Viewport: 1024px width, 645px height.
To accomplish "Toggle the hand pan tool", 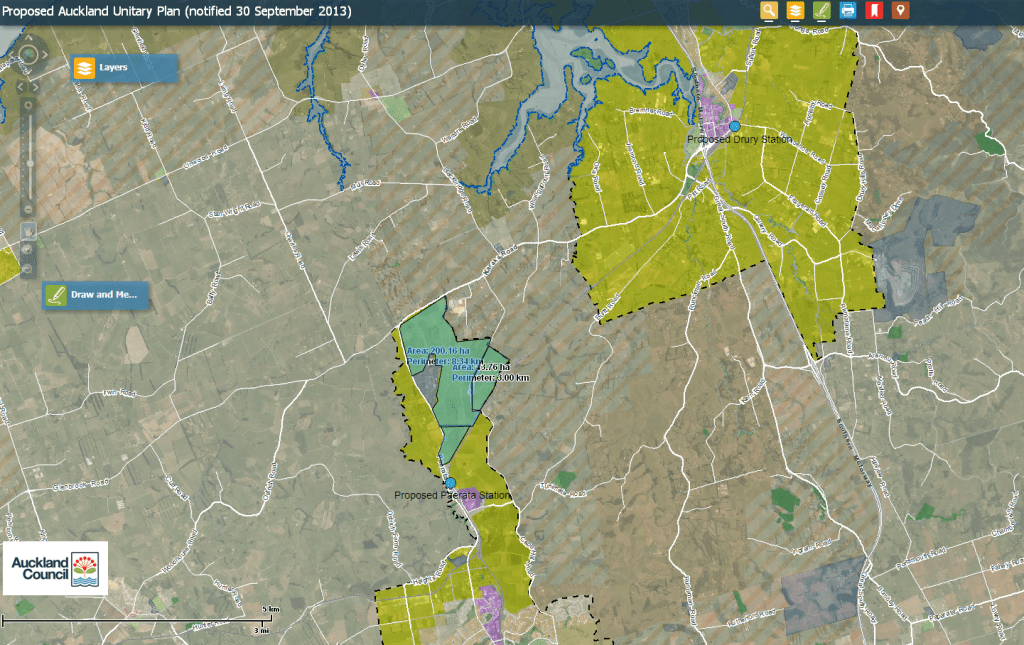I will (x=28, y=231).
